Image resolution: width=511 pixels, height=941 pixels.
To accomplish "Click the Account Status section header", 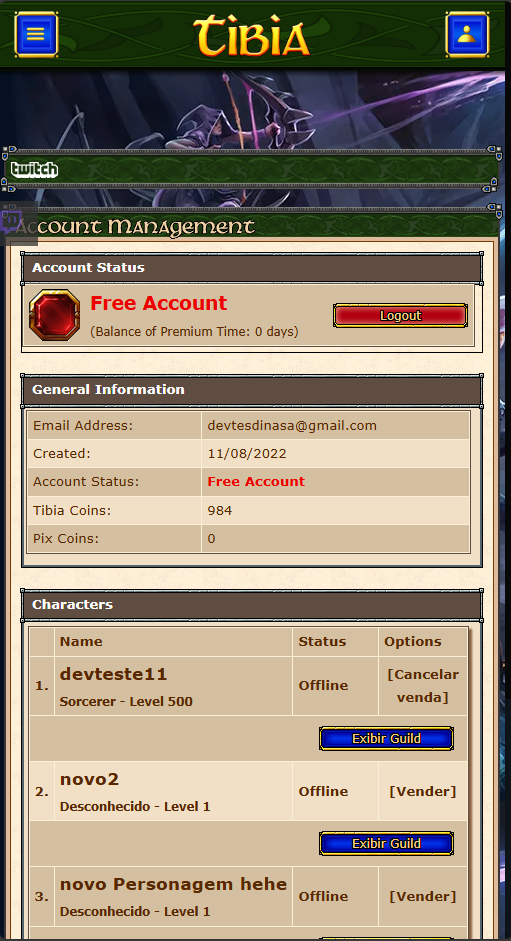I will click(252, 268).
